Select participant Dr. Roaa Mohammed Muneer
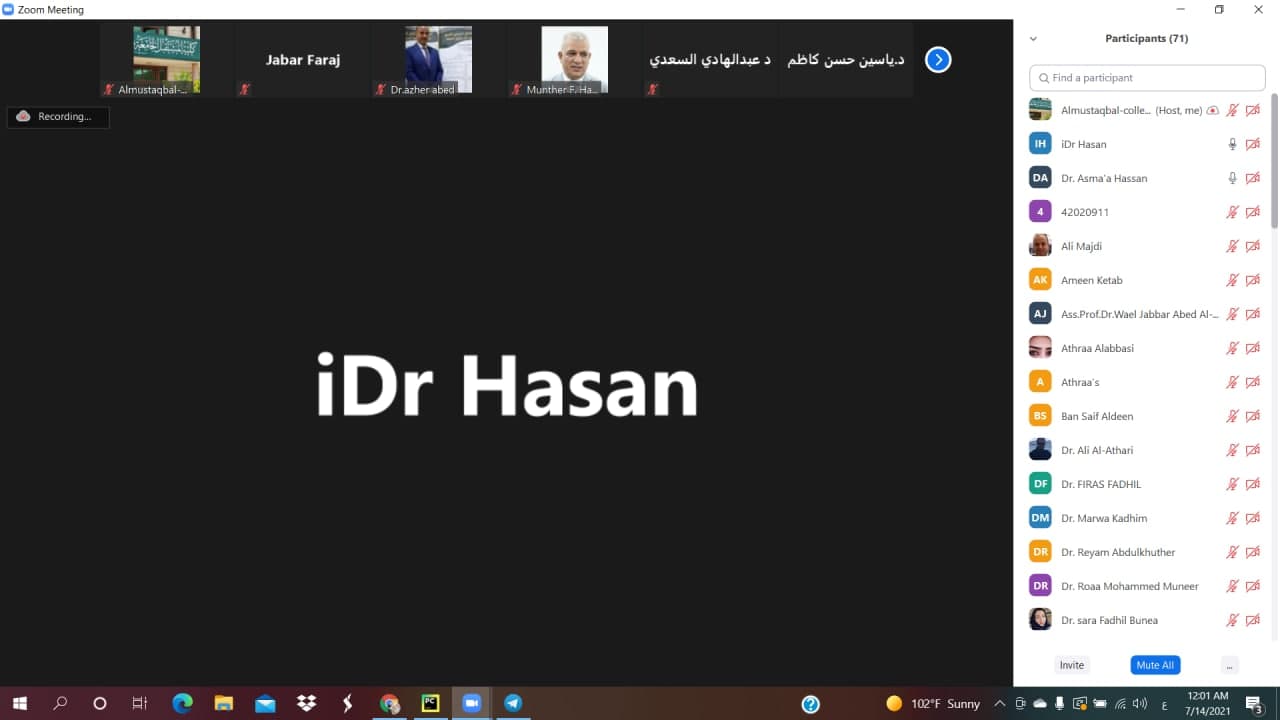1280x720 pixels. click(x=1146, y=586)
